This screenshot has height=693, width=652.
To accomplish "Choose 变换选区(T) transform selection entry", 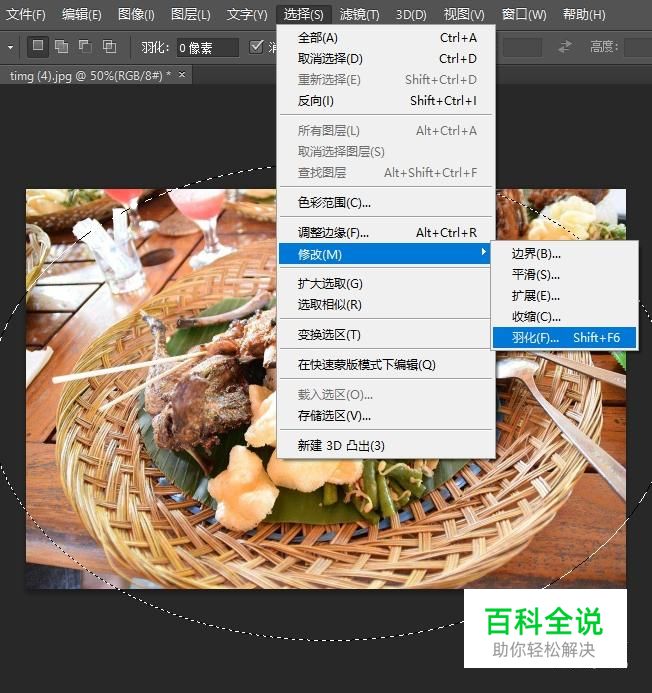I will [x=386, y=335].
